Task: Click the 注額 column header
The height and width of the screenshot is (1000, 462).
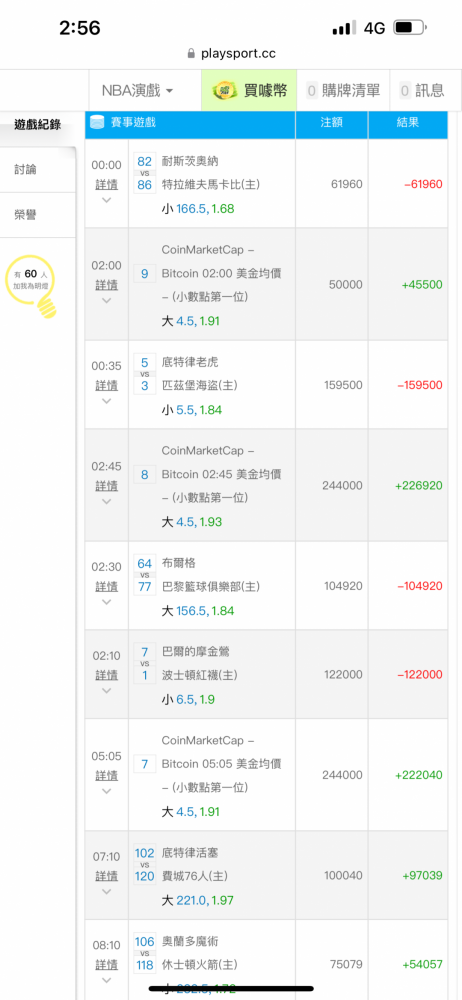Action: [332, 123]
